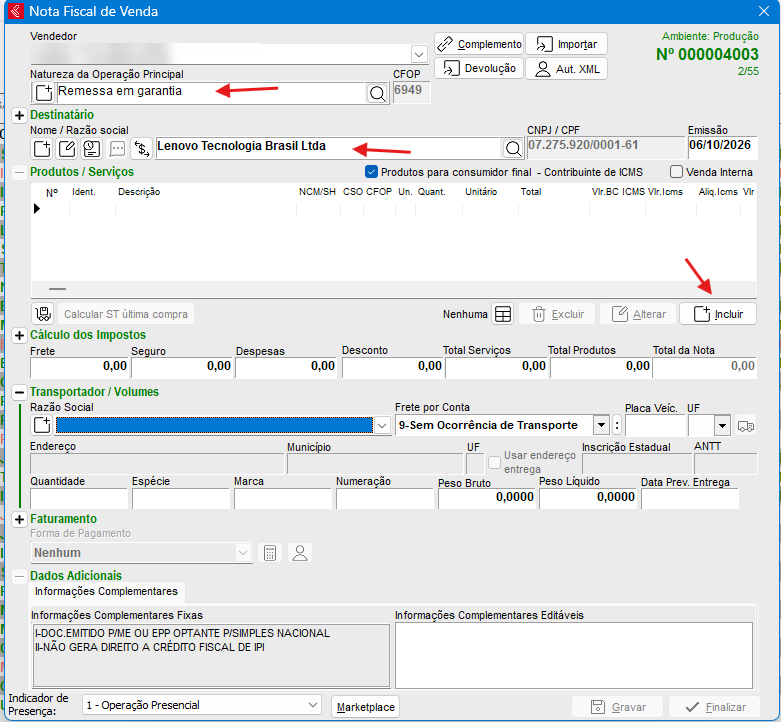Collapse Produtos / Serviços section
The image size is (781, 722).
point(19,173)
